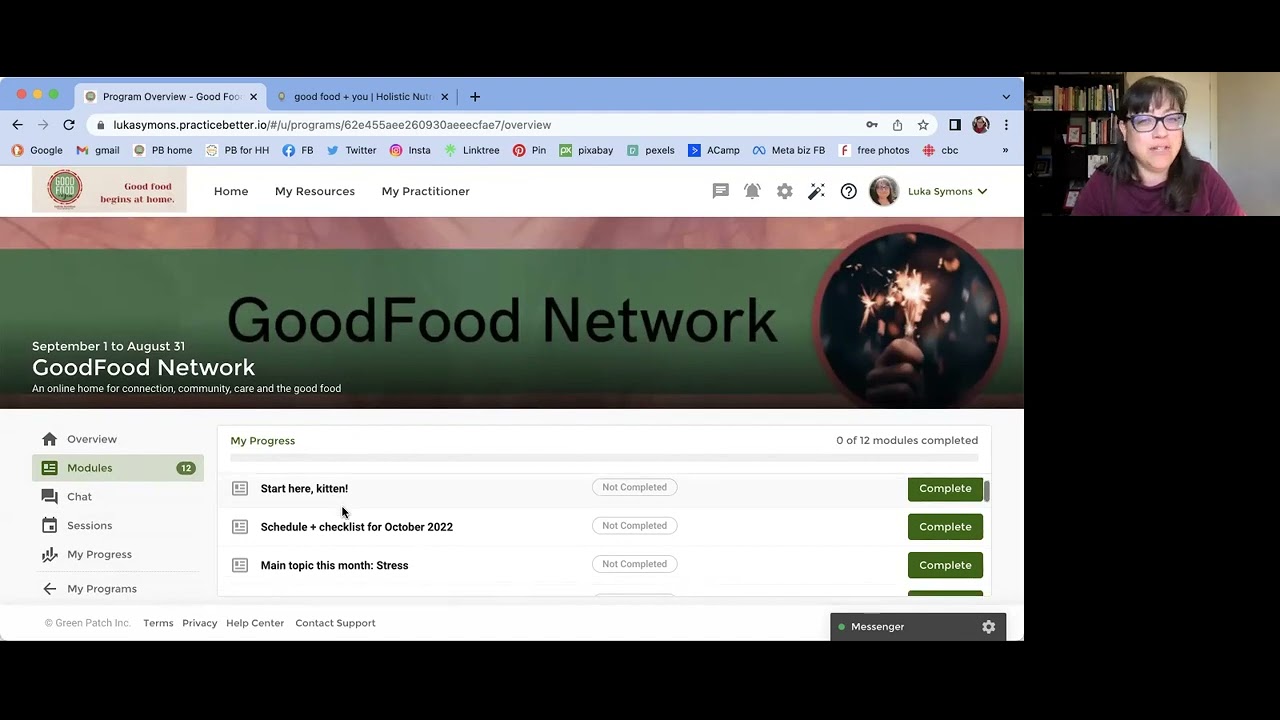Screen dimensions: 1280x720
Task: Open a new browser tab
Action: pos(475,97)
